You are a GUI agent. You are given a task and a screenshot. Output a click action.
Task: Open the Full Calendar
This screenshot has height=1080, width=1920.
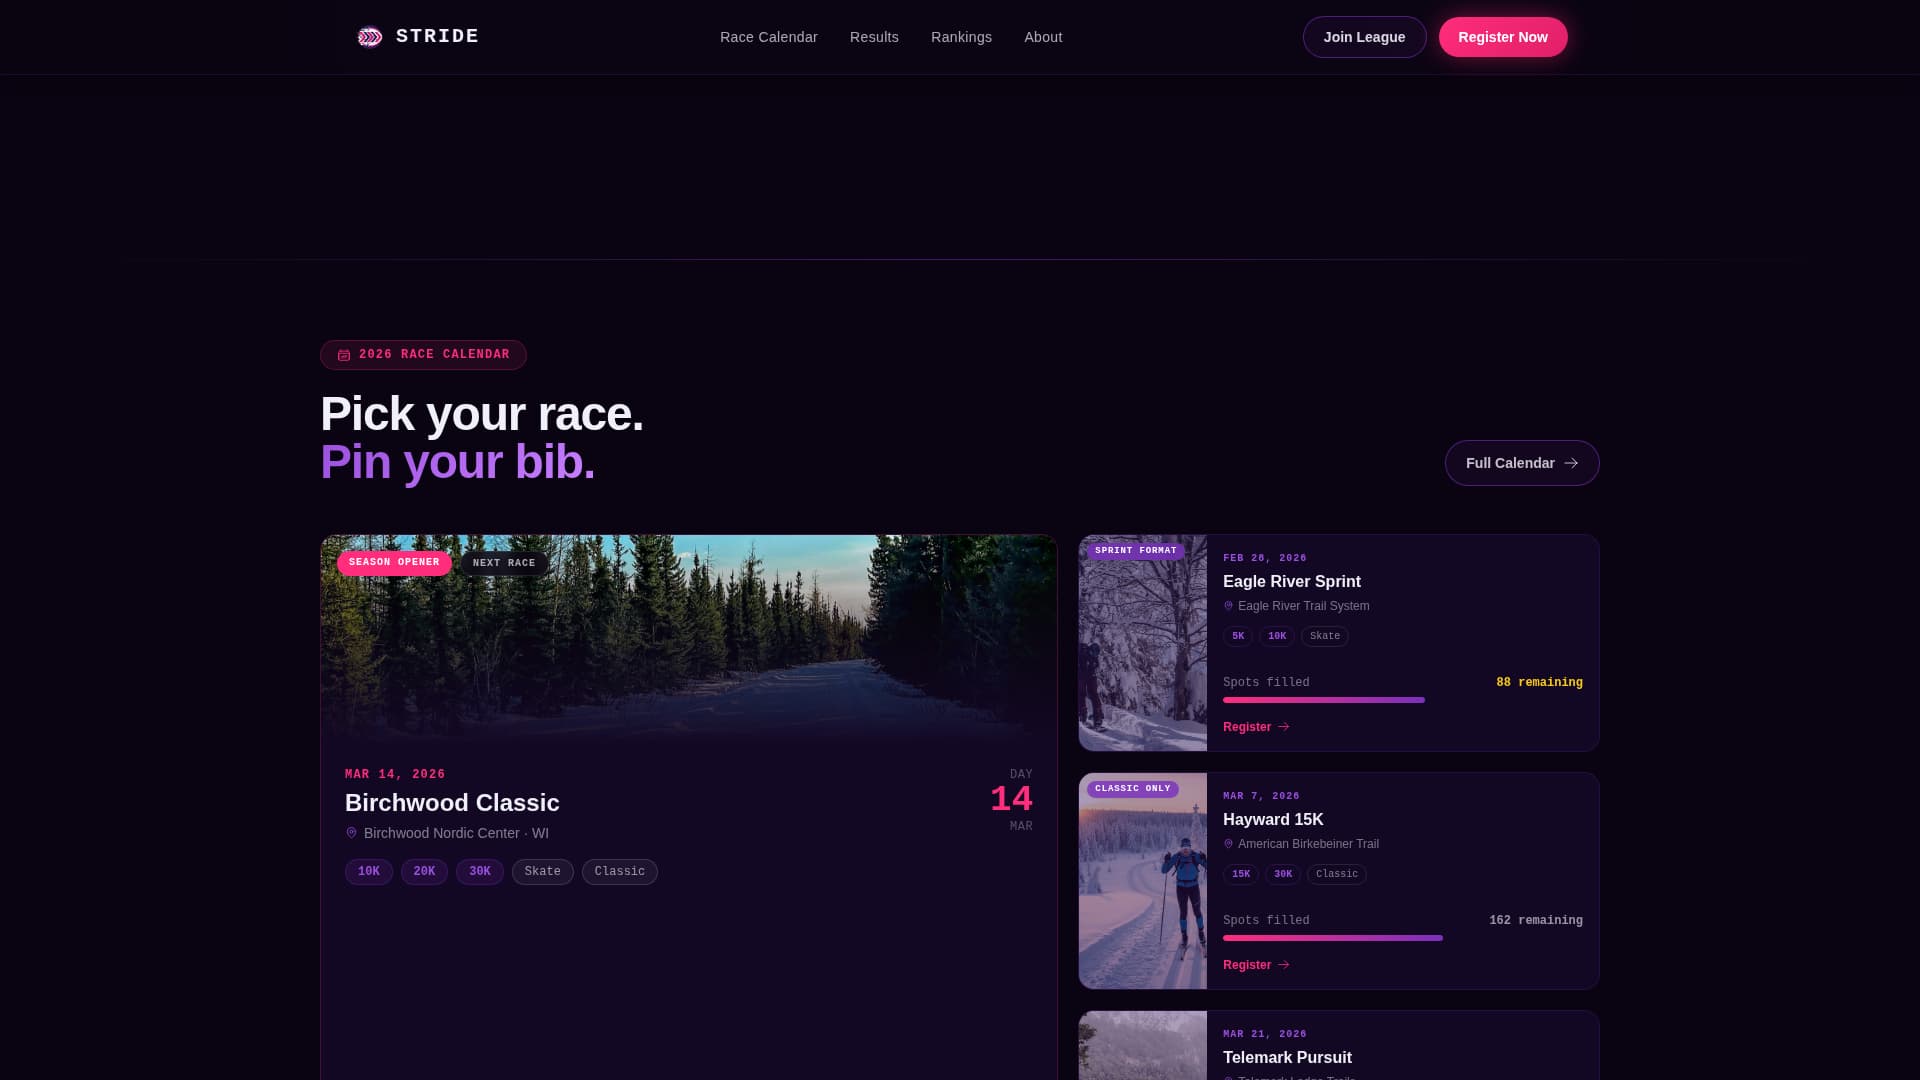click(1522, 463)
